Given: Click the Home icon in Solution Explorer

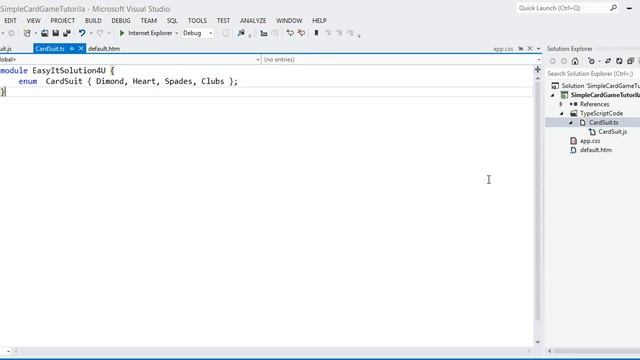Looking at the screenshot, I should (x=575, y=61).
